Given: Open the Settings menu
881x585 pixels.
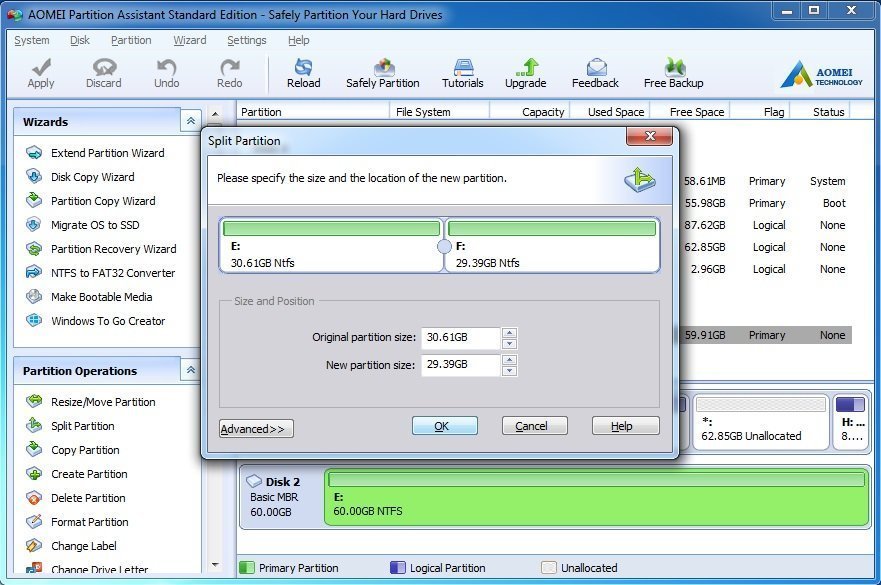Looking at the screenshot, I should (x=247, y=40).
